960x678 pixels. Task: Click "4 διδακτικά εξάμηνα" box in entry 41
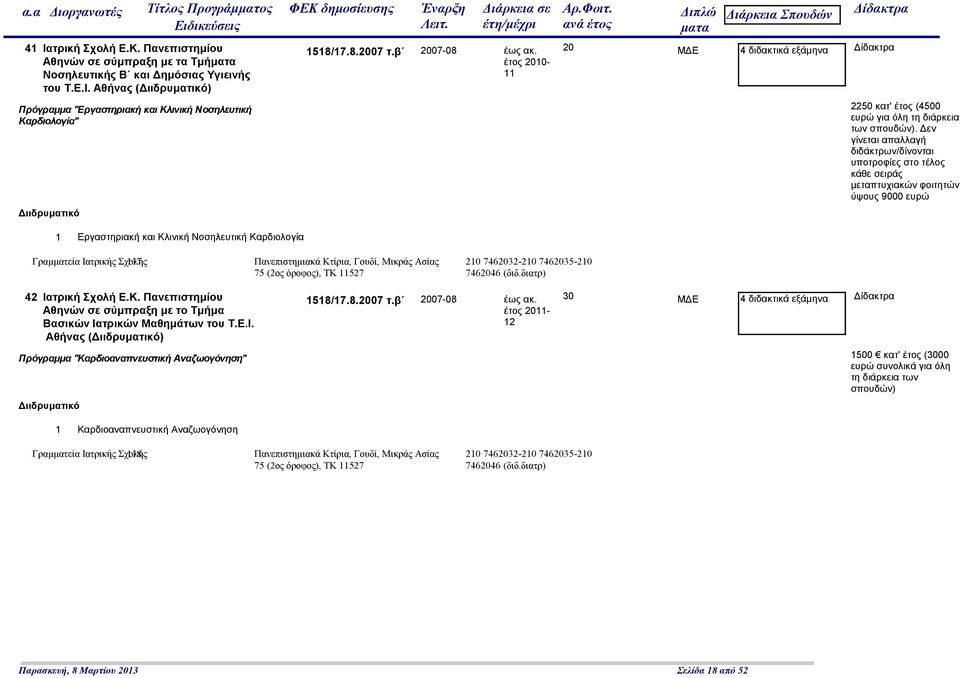click(x=792, y=64)
